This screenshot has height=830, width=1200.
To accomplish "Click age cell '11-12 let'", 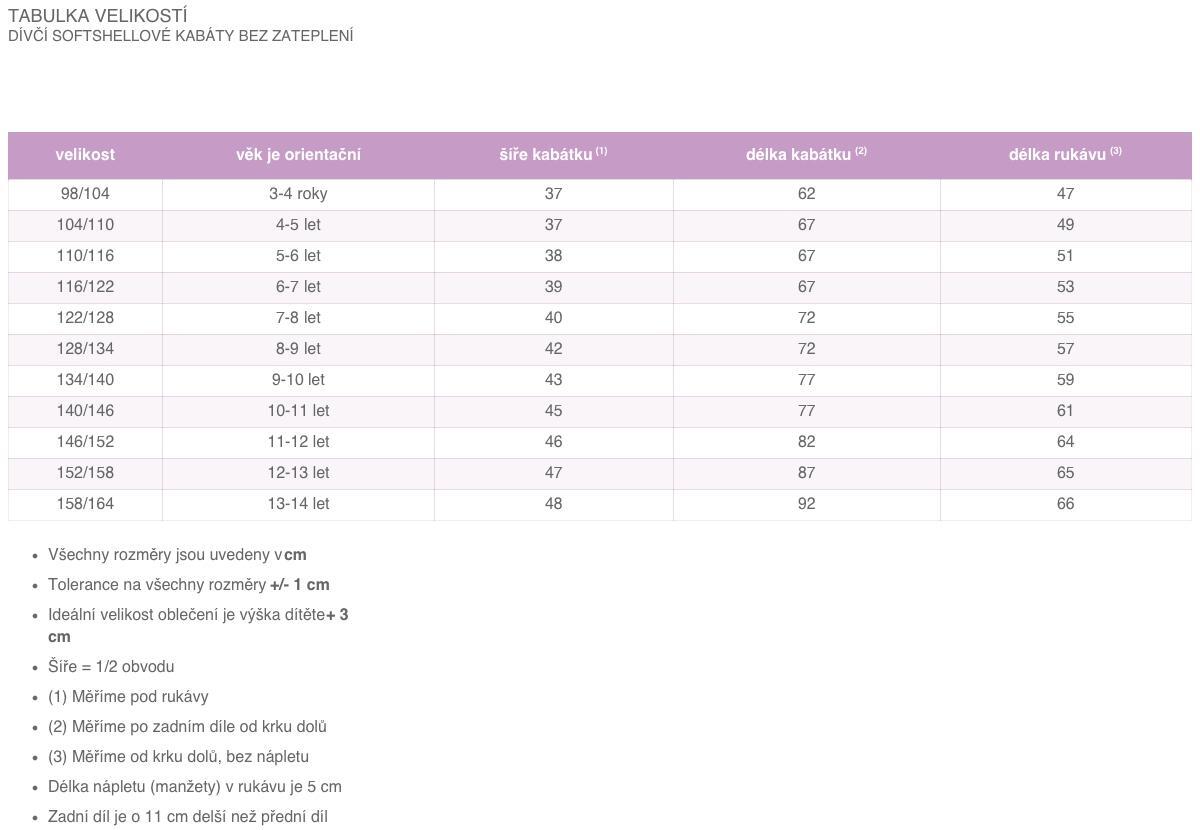I will point(298,442).
